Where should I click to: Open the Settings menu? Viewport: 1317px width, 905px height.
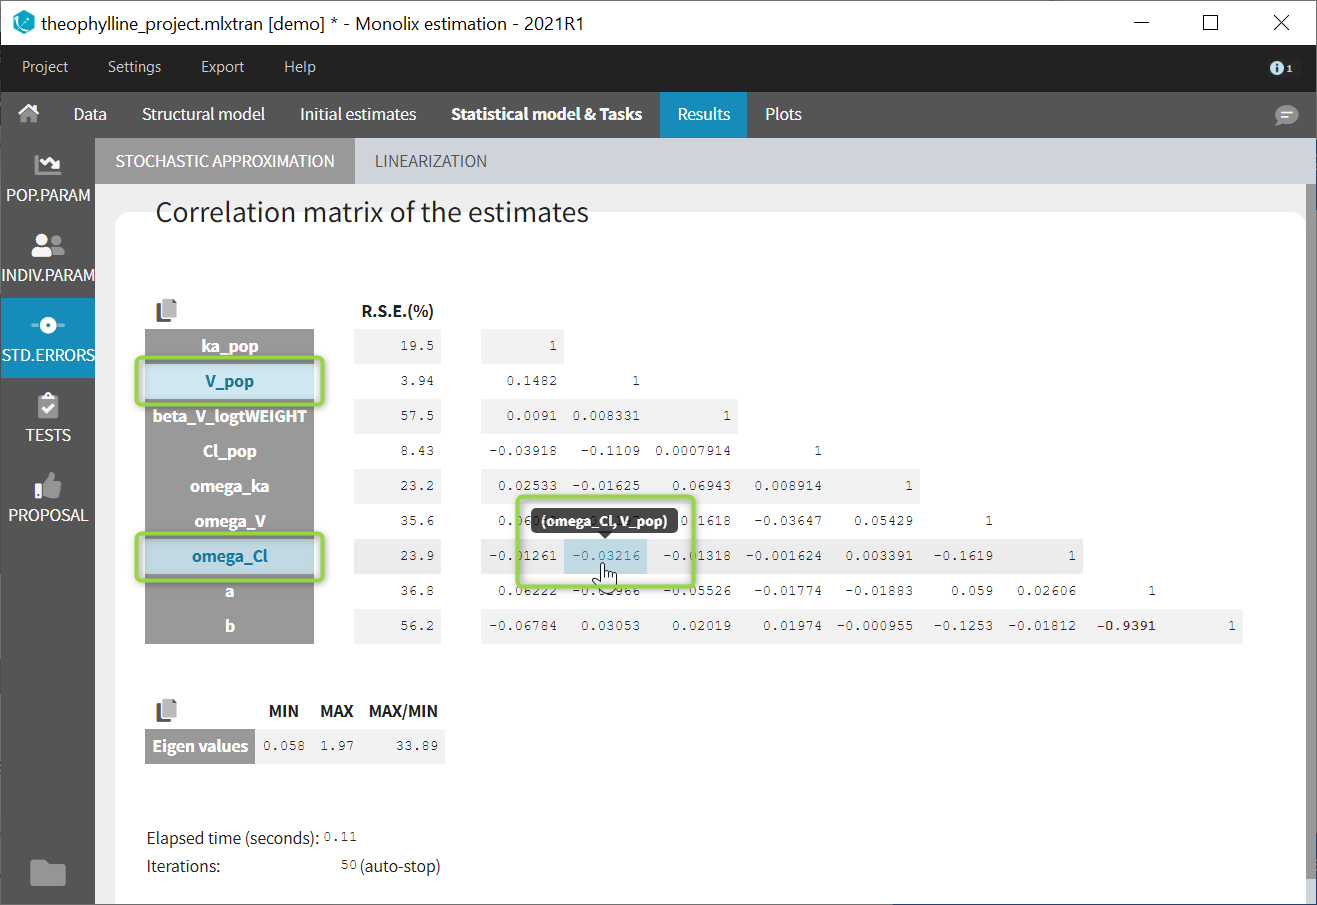(x=134, y=67)
